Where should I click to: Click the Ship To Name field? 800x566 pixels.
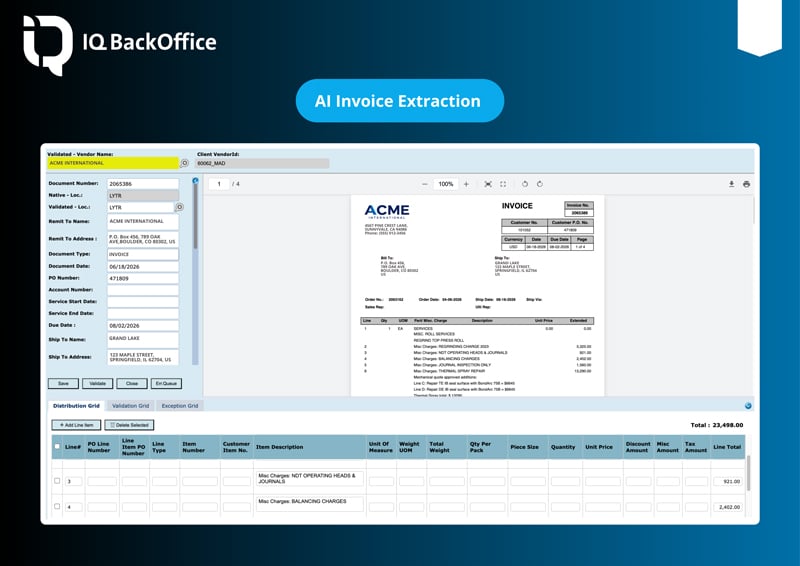[143, 339]
